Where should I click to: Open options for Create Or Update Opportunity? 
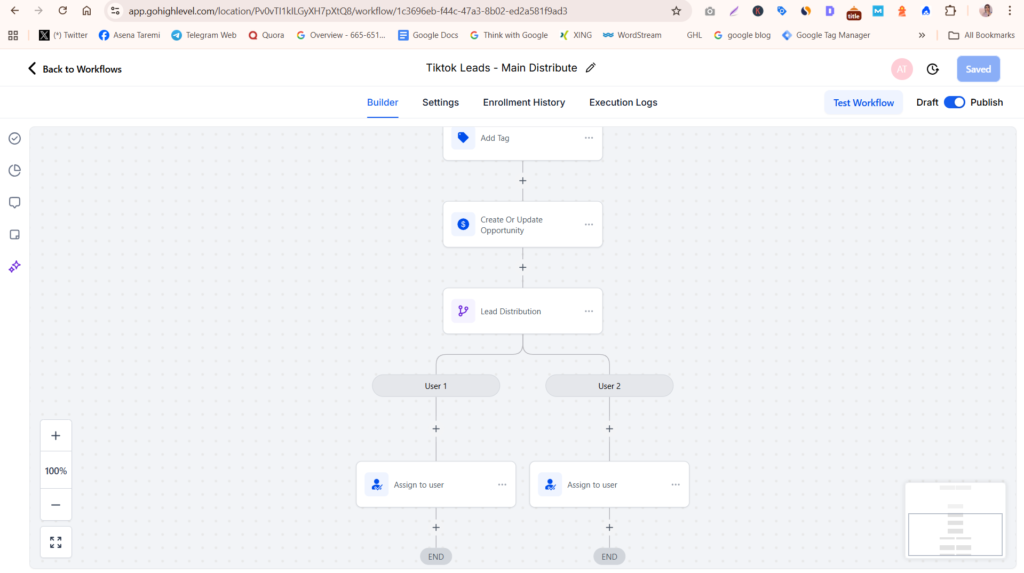coord(589,225)
